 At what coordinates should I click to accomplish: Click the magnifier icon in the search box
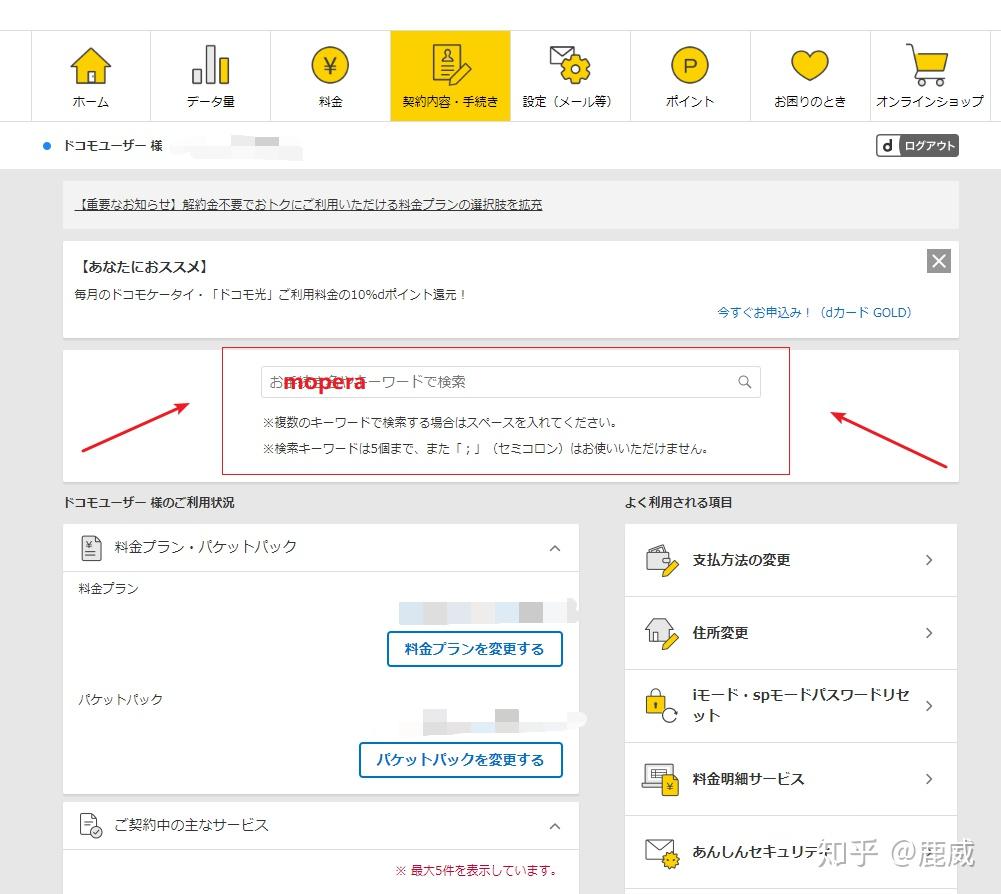(744, 382)
